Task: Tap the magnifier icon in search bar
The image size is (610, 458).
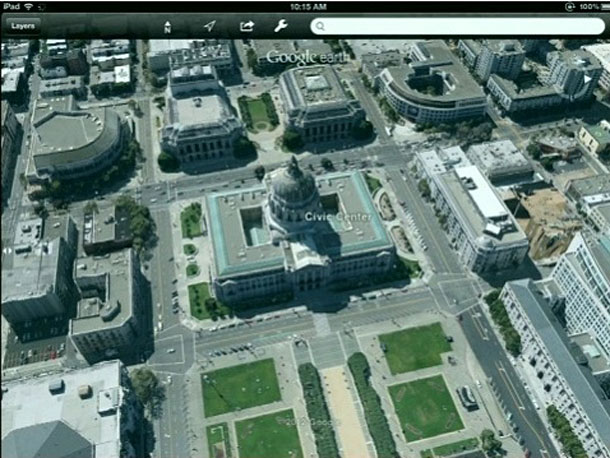Action: [x=320, y=27]
